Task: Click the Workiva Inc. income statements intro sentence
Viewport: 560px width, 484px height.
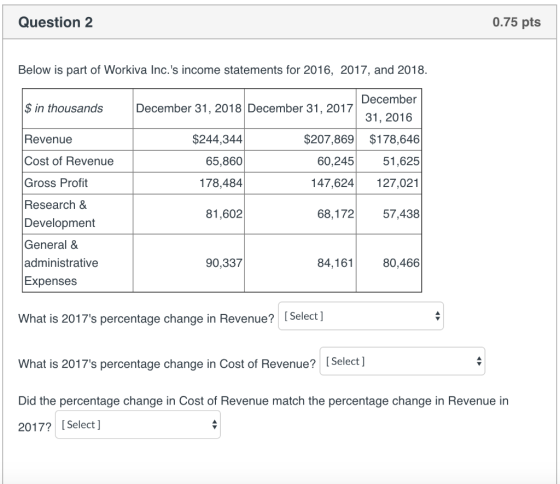Action: [222, 70]
